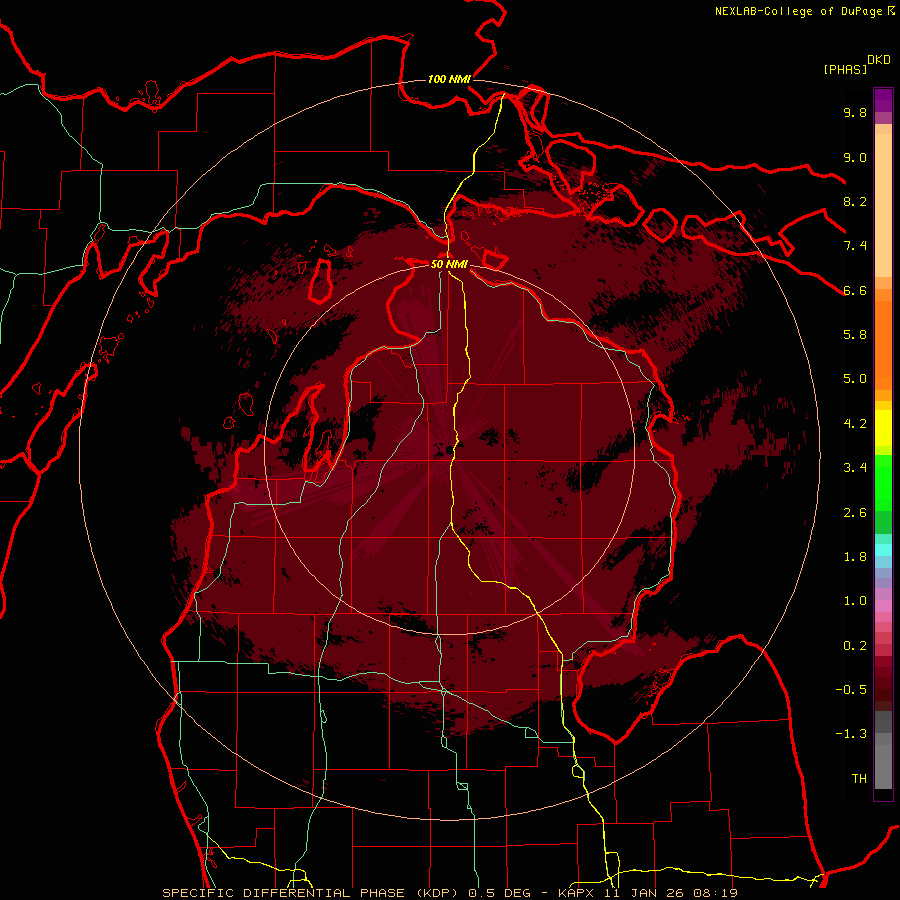The image size is (900, 900).
Task: Click the 7.4 scale value
Action: pyautogui.click(x=855, y=246)
